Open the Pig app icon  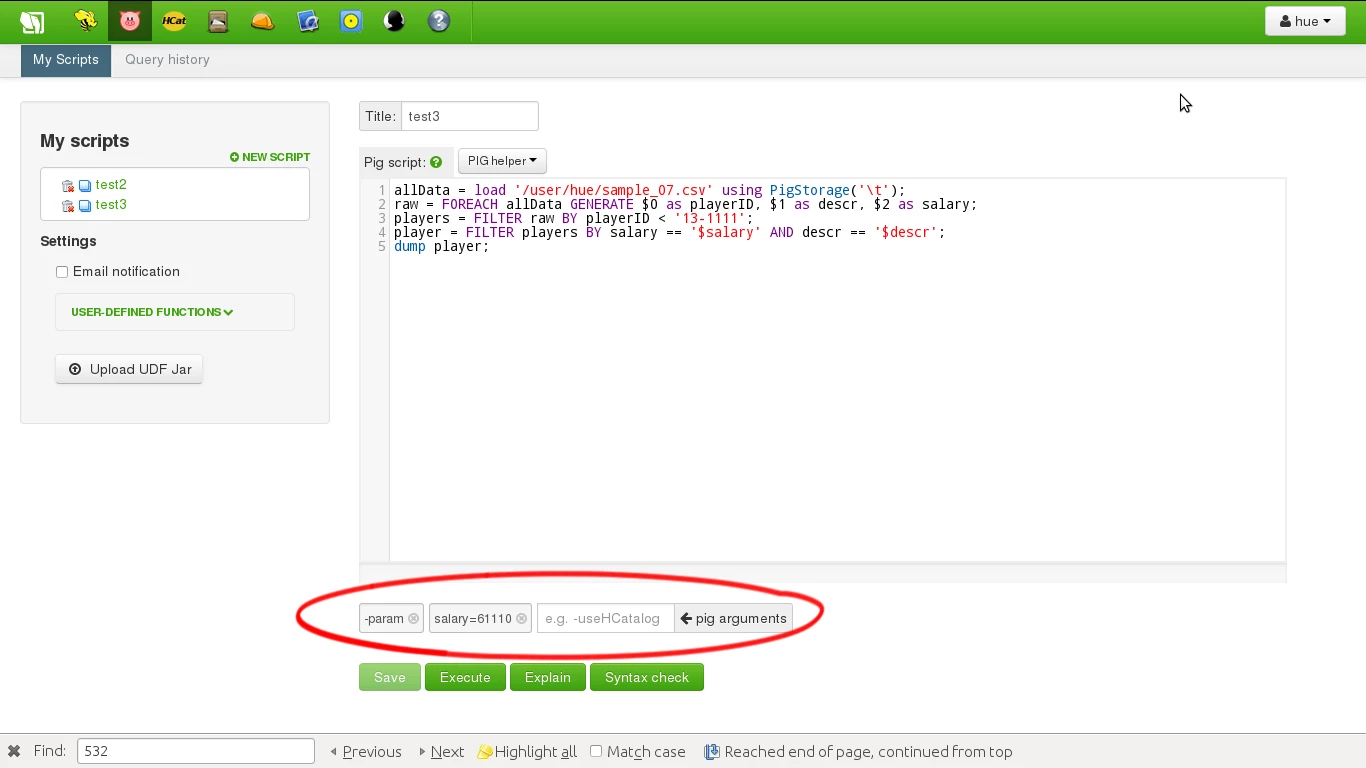coord(130,20)
